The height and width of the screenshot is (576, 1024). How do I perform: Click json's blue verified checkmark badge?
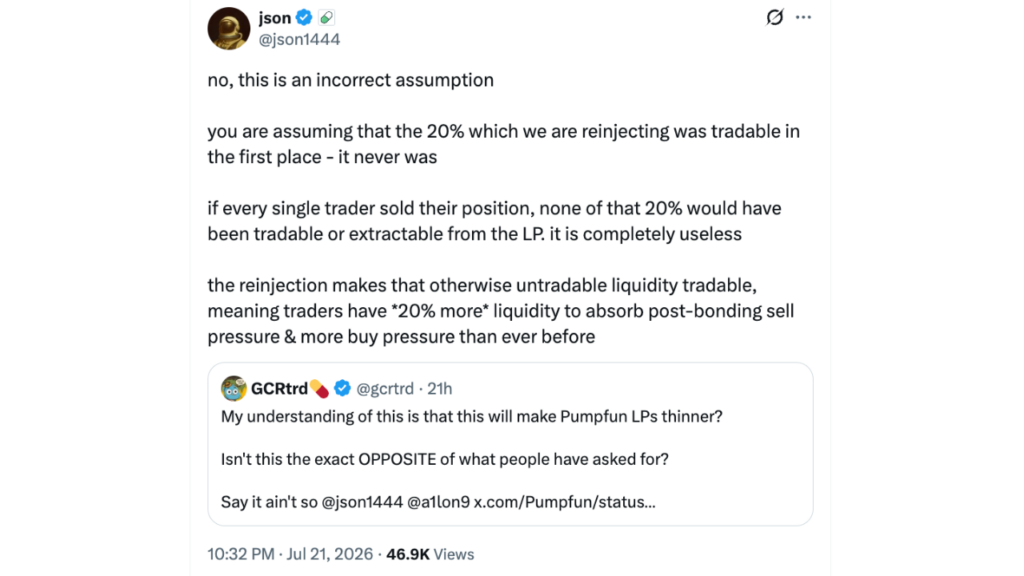click(x=304, y=18)
